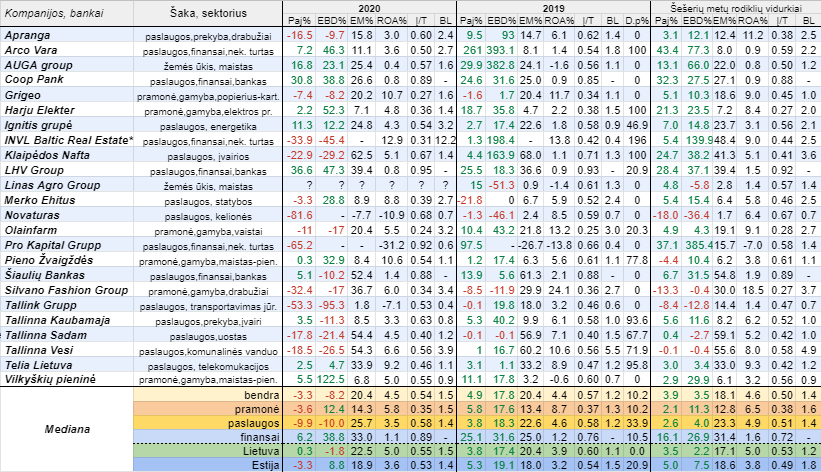Click the 2020 Paj% column header
Viewport: 821px width, 472px height.
tap(300, 21)
